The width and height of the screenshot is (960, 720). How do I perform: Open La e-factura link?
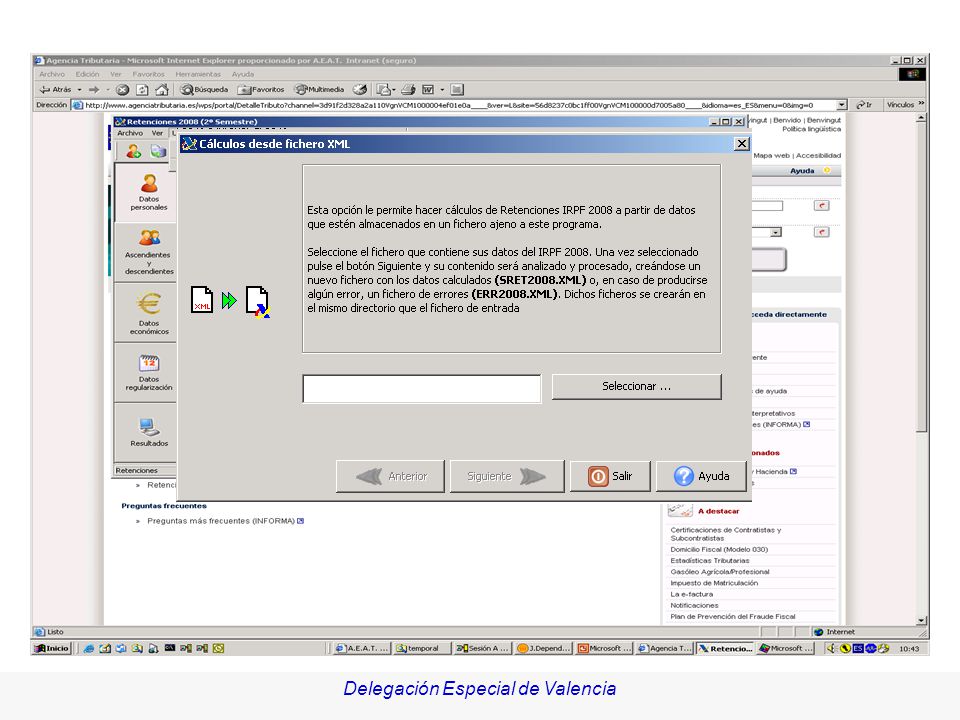click(691, 594)
